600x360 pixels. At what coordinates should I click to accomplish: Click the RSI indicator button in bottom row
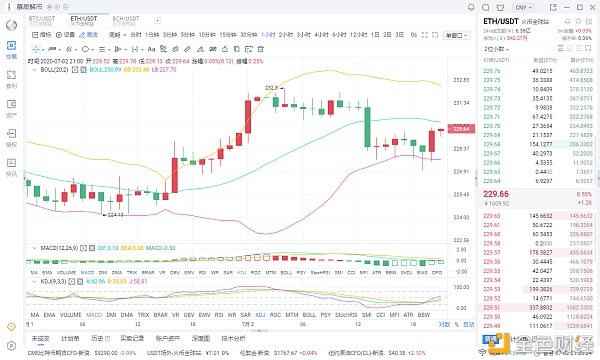click(219, 315)
